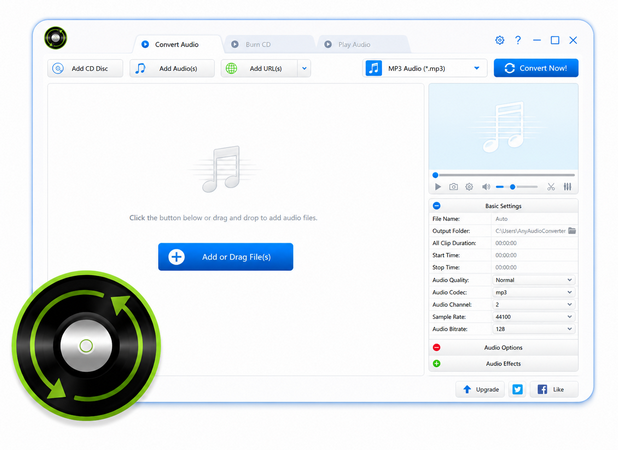Adjust the volume slider
The image size is (618, 450).
click(x=517, y=187)
